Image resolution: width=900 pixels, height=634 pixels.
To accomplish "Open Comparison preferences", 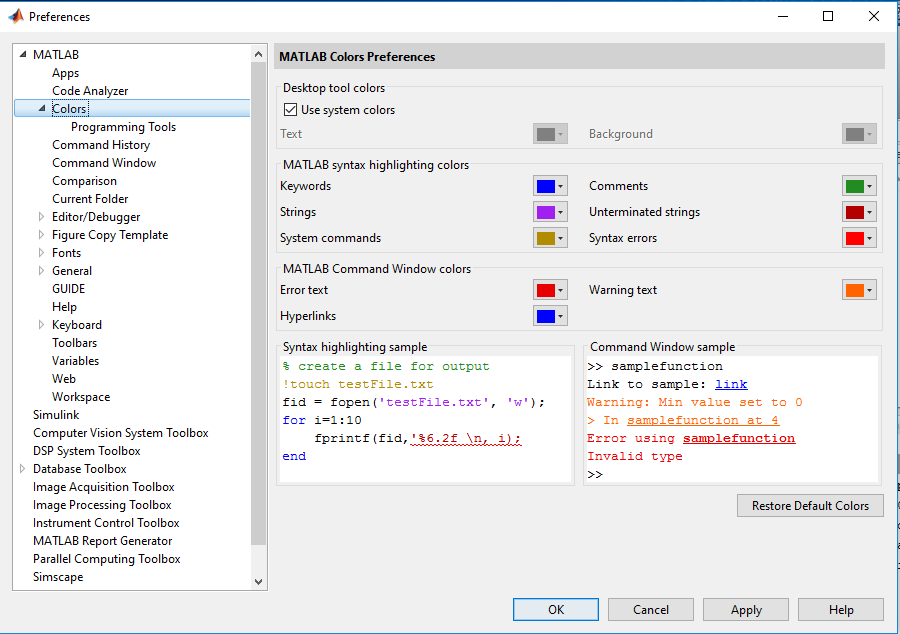I will pyautogui.click(x=84, y=181).
